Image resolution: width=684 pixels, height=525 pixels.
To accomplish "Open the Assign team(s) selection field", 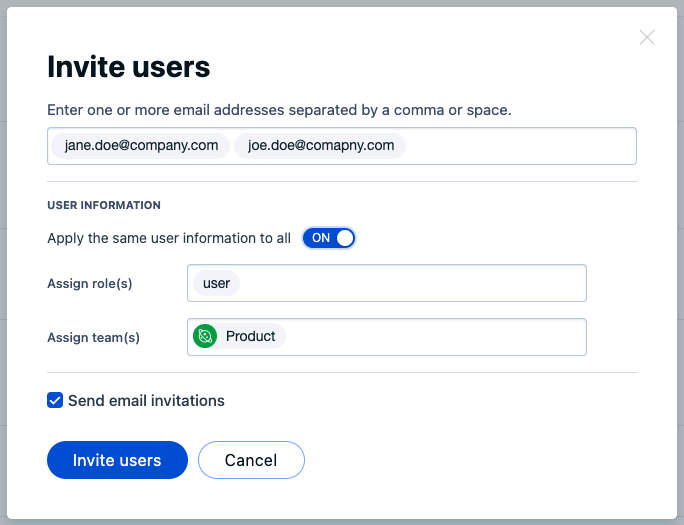I will (386, 337).
